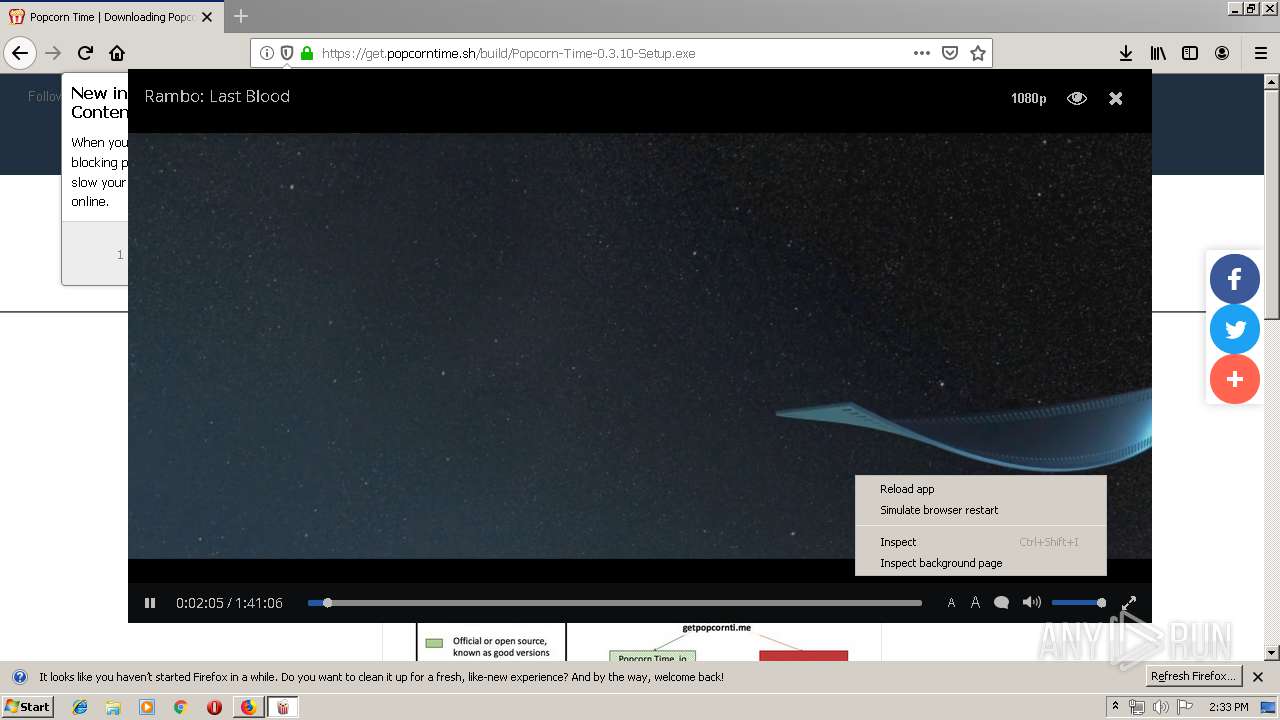Go back with Firefox back arrow
Screen dimensions: 1280x720
pos(20,53)
